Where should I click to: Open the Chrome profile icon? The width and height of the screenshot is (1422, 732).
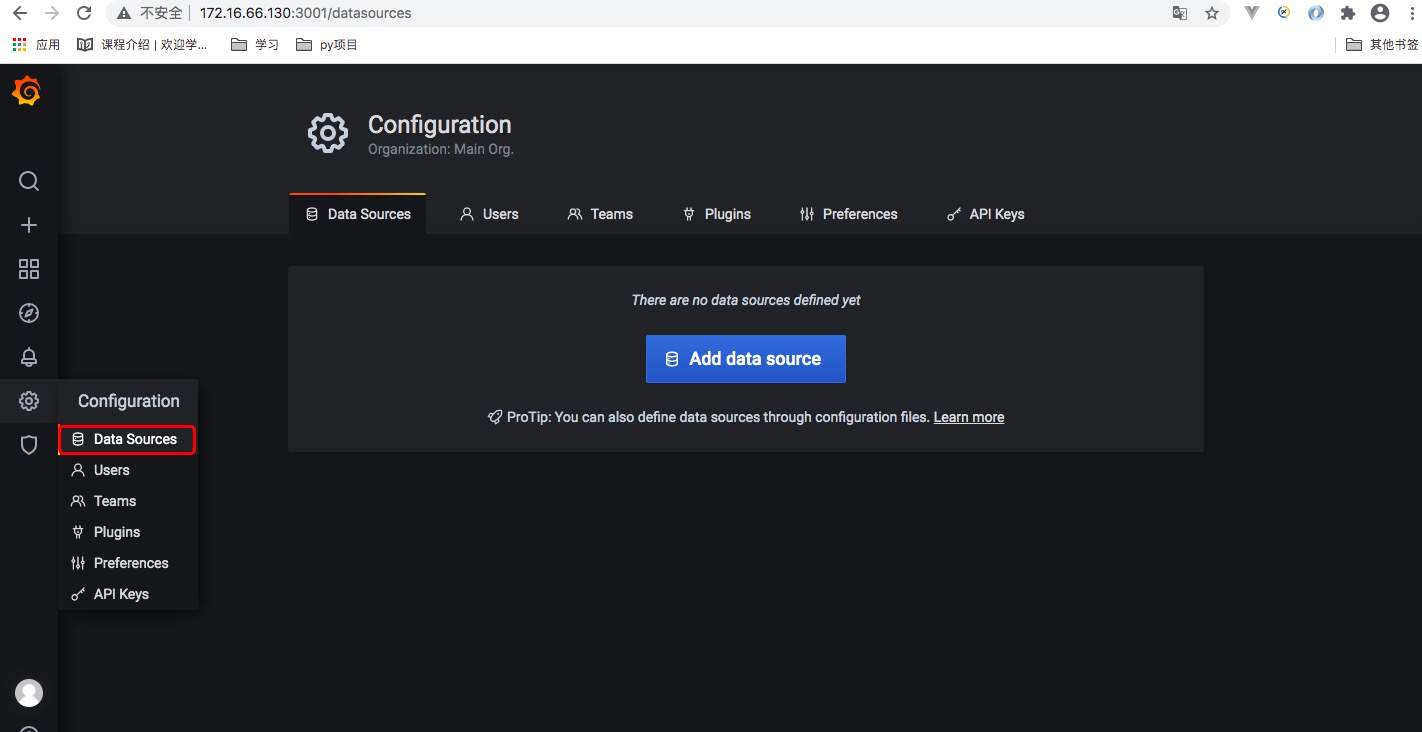click(x=1380, y=13)
